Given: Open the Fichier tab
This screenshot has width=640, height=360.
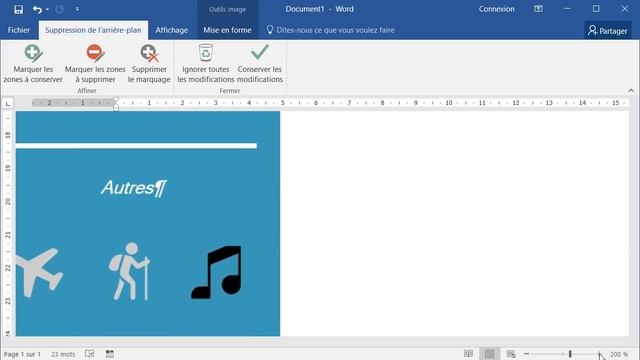Looking at the screenshot, I should click(x=19, y=30).
